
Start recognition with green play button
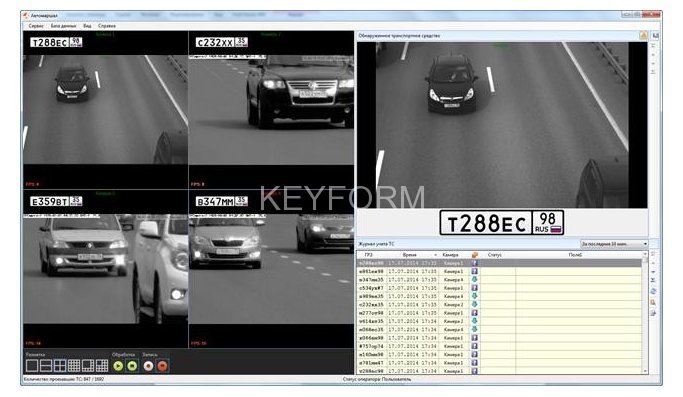[x=118, y=366]
